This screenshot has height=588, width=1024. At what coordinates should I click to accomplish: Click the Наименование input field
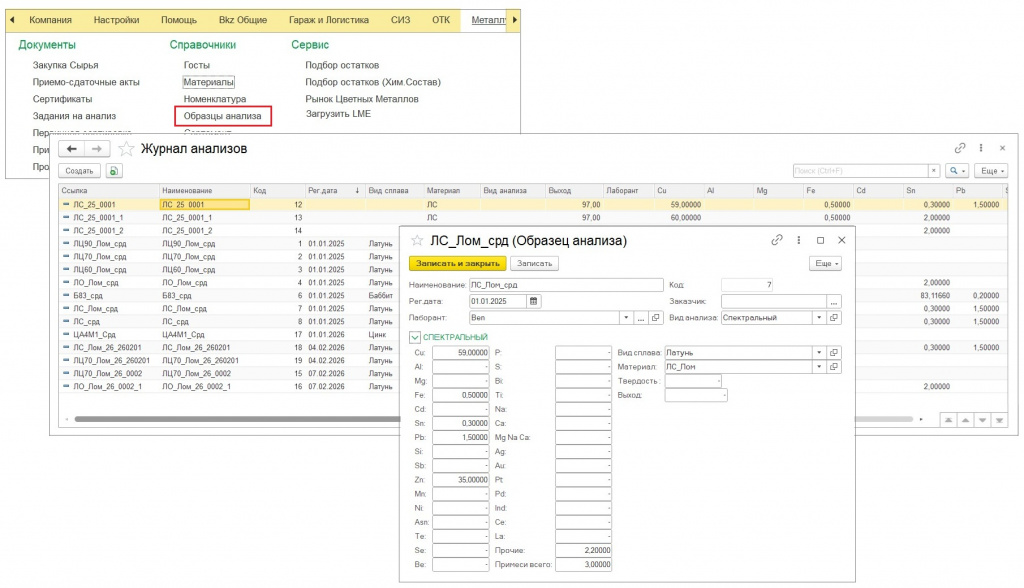pos(565,285)
